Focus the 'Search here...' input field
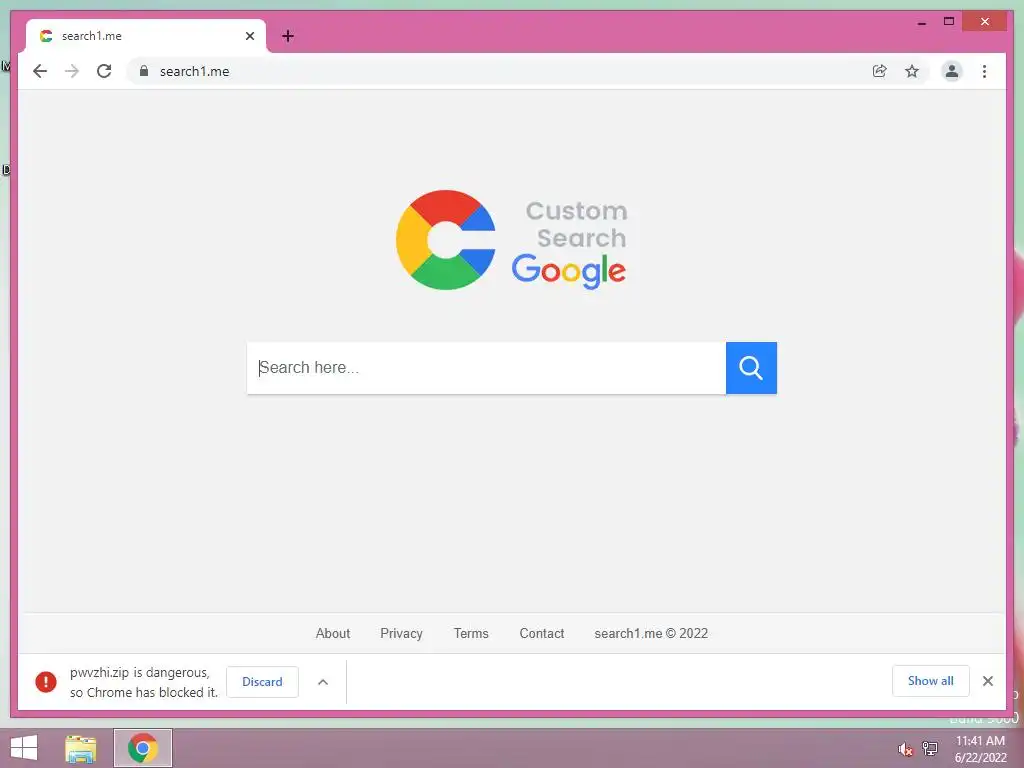This screenshot has height=768, width=1024. (x=486, y=368)
